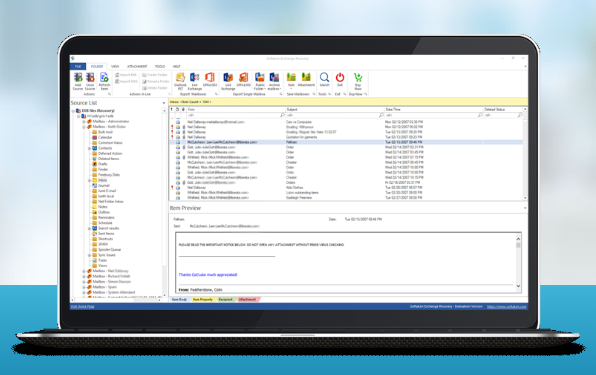This screenshot has width=596, height=375.
Task: Open the Search tool icon
Action: coord(324,79)
